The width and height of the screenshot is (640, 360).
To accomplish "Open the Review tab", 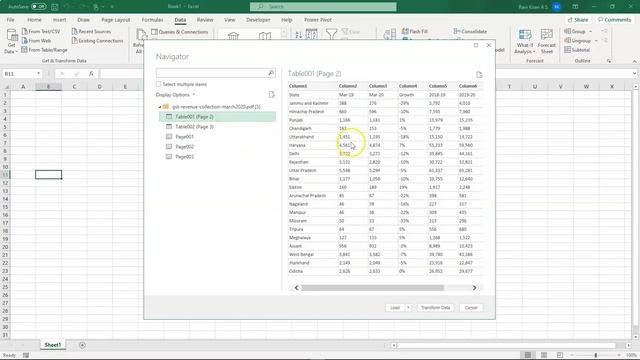I will pyautogui.click(x=205, y=20).
